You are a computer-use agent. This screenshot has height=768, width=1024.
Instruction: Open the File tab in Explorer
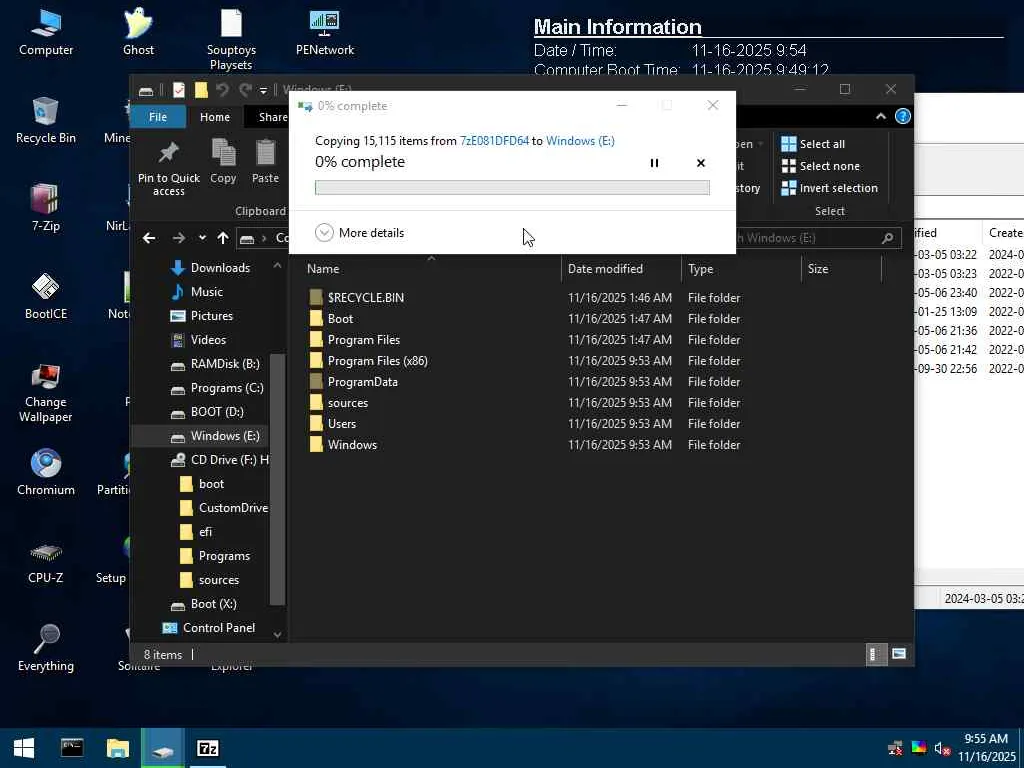click(158, 117)
